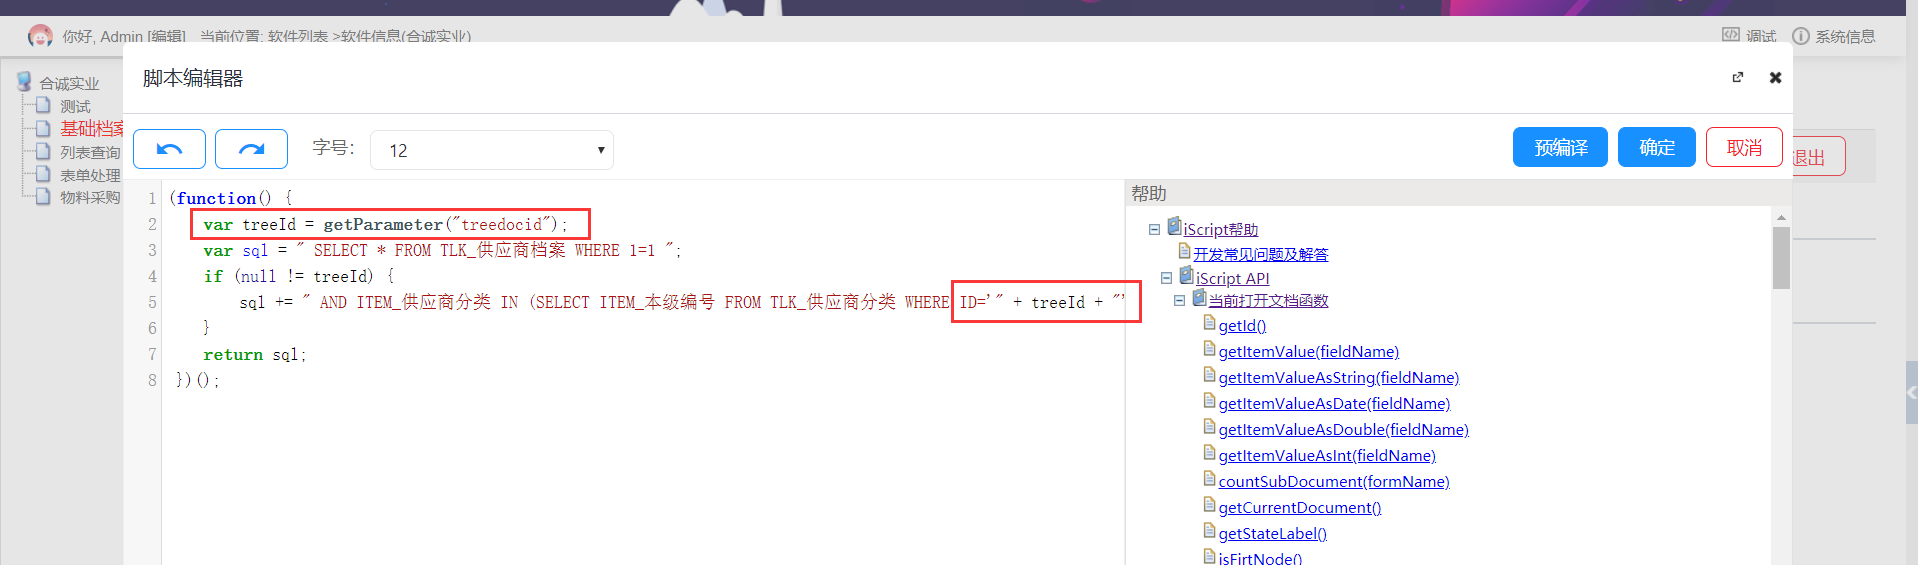Select 列表查询 in sidebar tree

90,153
